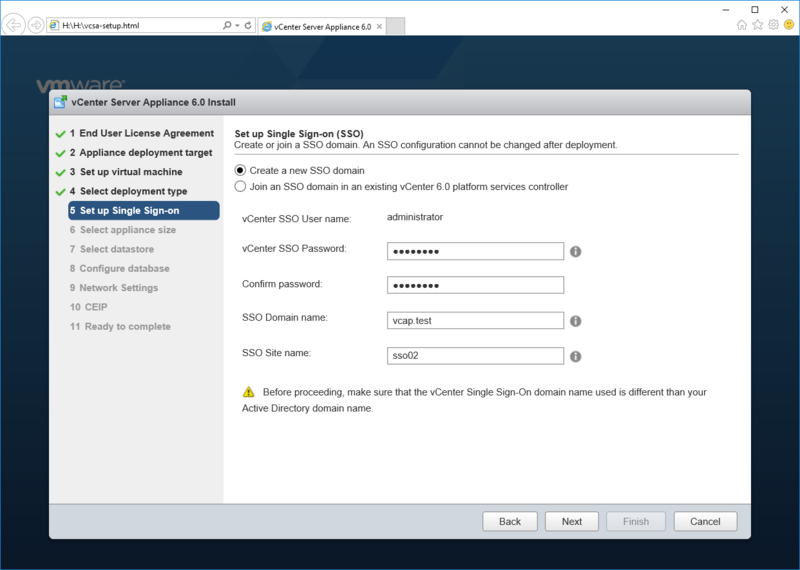Click step 9 Network Settings
Image resolution: width=800 pixels, height=570 pixels.
tap(114, 288)
